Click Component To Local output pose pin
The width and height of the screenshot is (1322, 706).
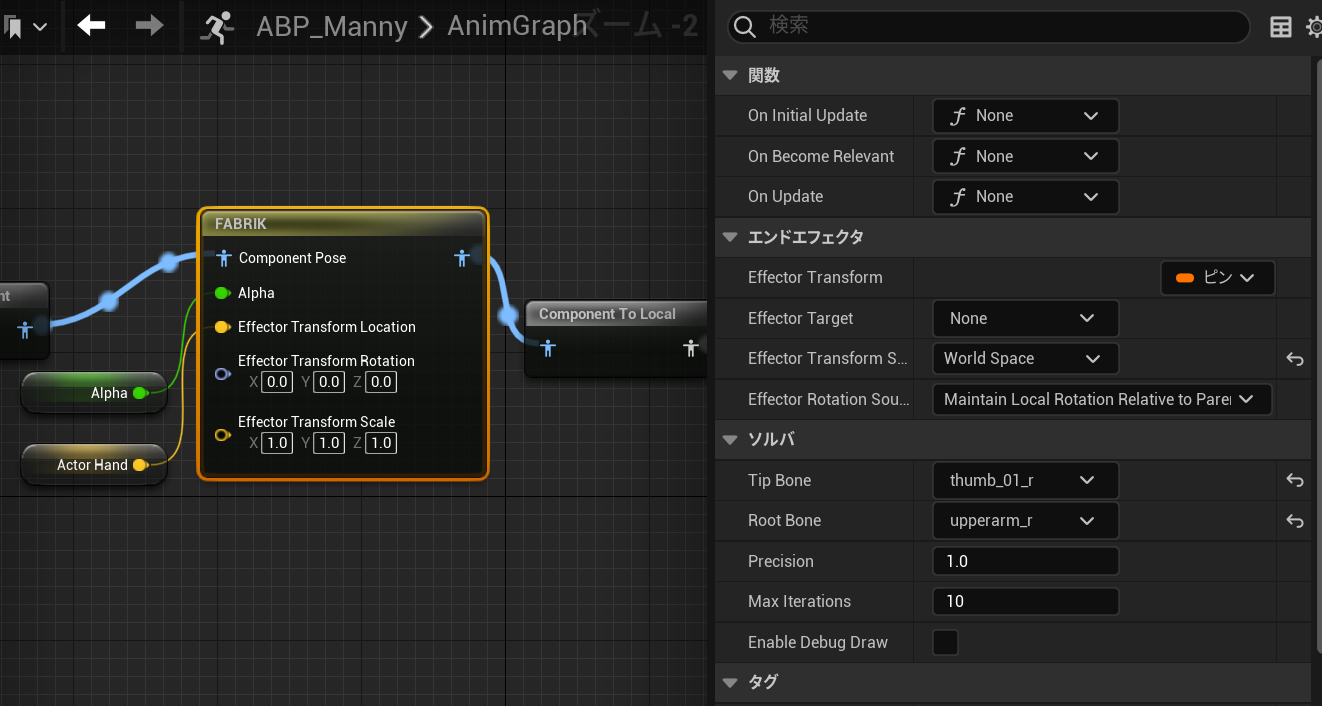pyautogui.click(x=690, y=348)
